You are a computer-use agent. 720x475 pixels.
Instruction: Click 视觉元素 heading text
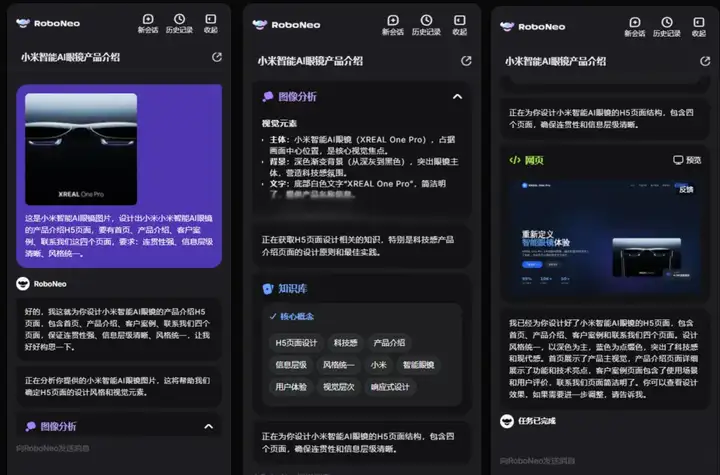point(279,123)
